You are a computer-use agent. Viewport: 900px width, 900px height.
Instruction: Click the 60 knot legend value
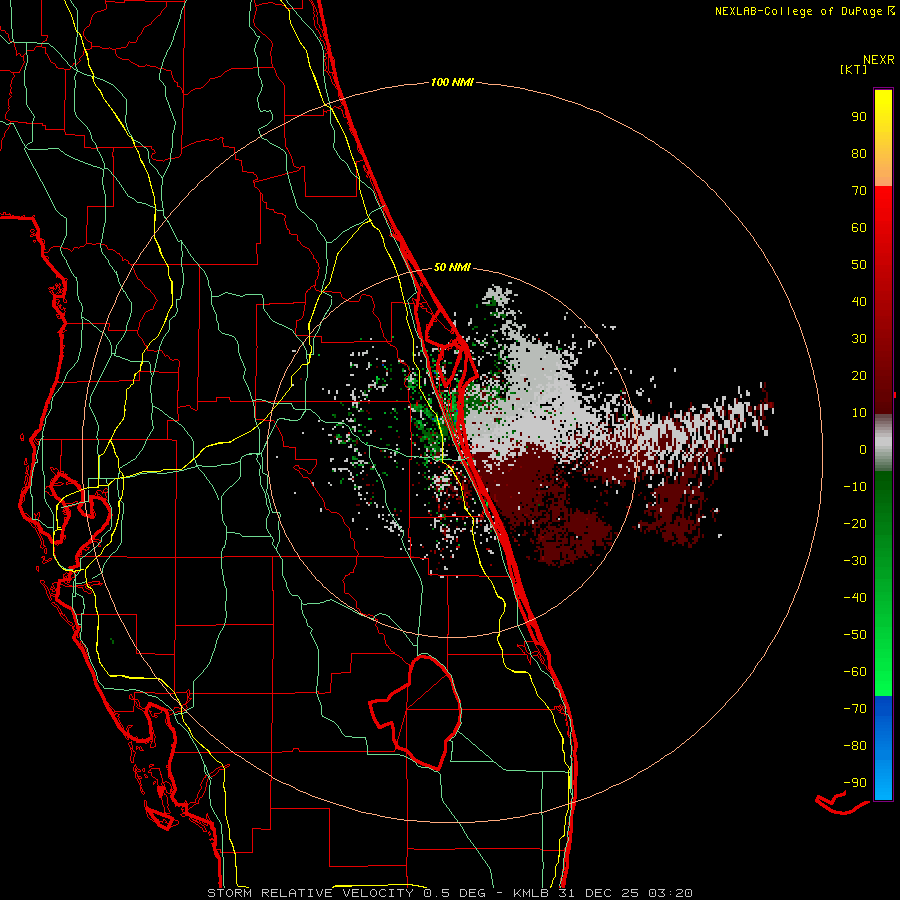(859, 227)
